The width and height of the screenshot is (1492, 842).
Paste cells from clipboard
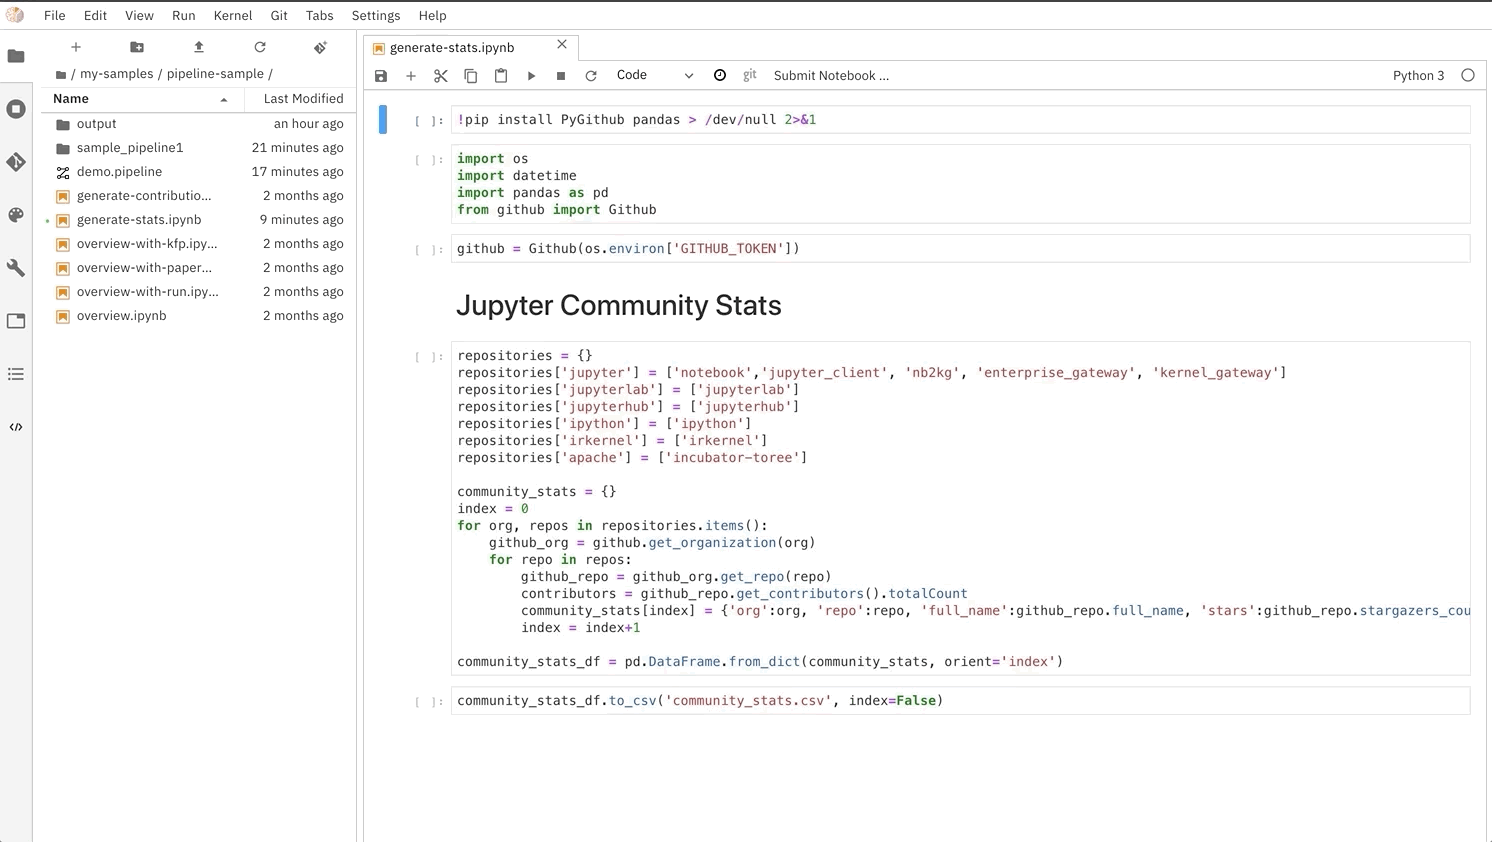click(x=501, y=76)
